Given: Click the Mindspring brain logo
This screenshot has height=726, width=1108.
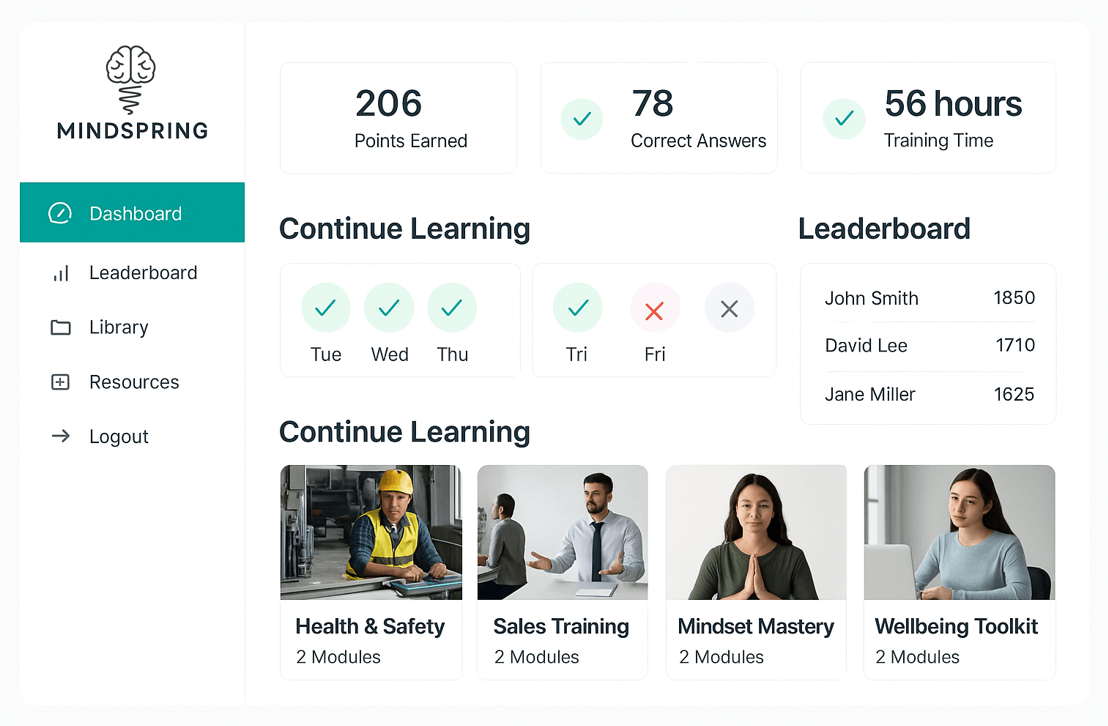Looking at the screenshot, I should 131,80.
